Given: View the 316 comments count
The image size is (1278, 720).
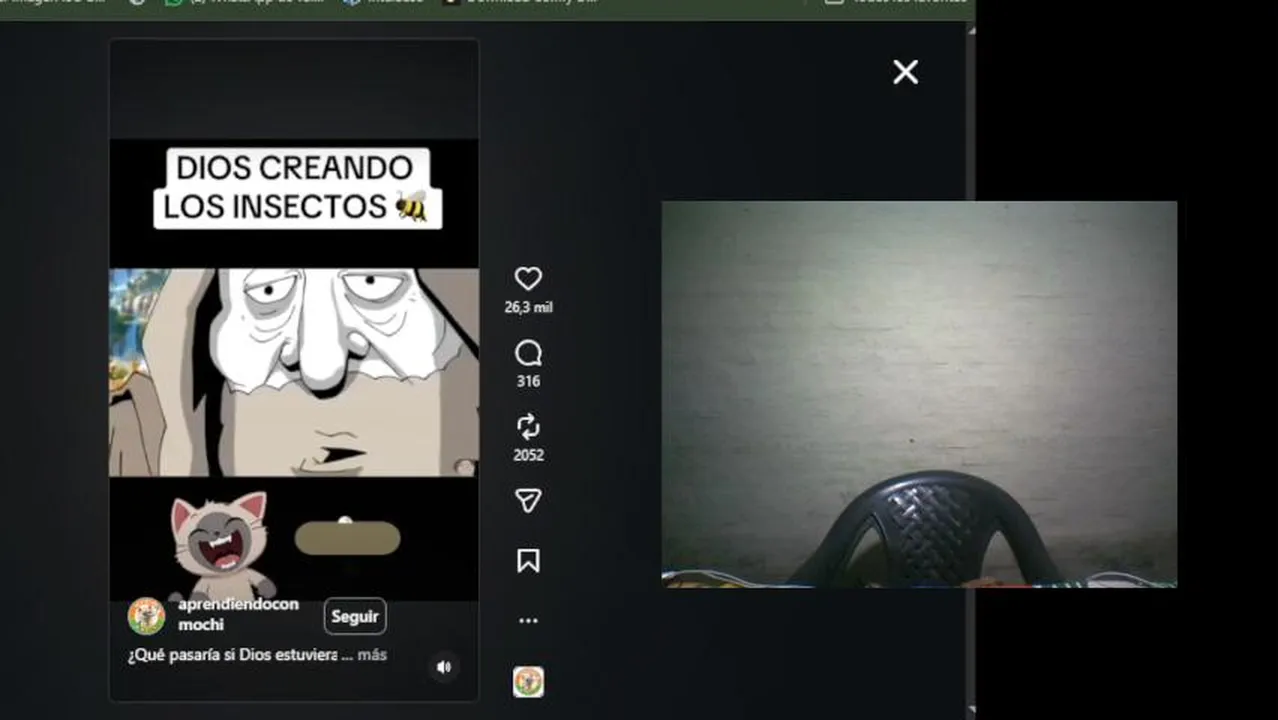Looking at the screenshot, I should point(528,381).
